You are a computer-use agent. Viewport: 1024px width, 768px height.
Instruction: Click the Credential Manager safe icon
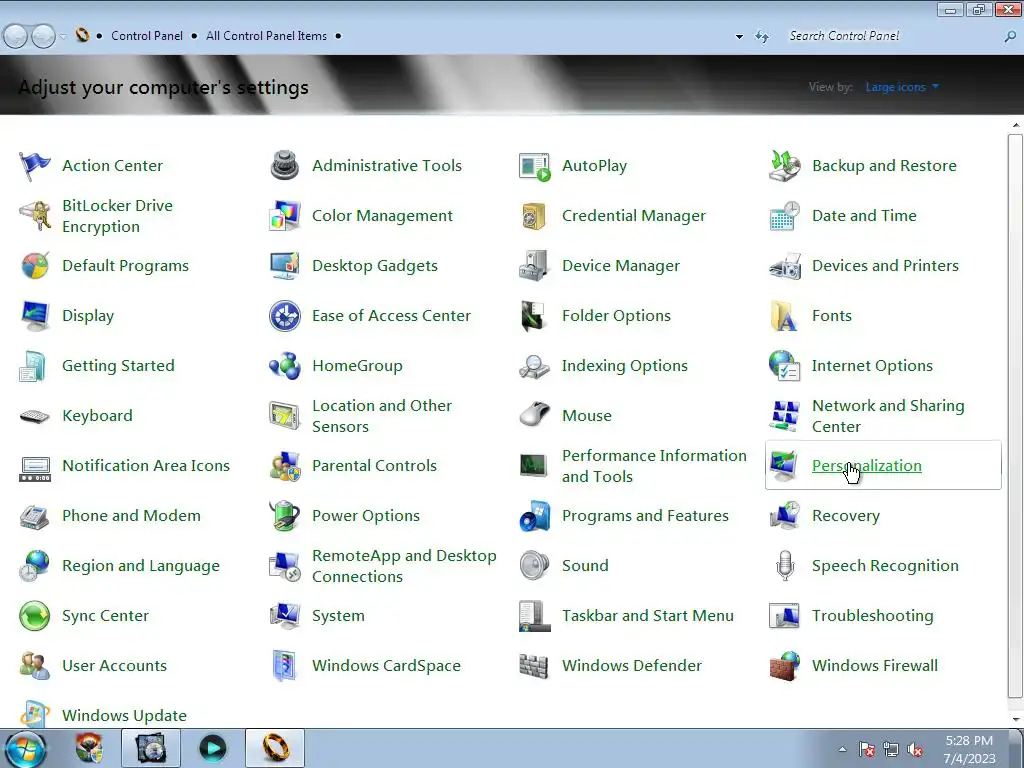(534, 216)
